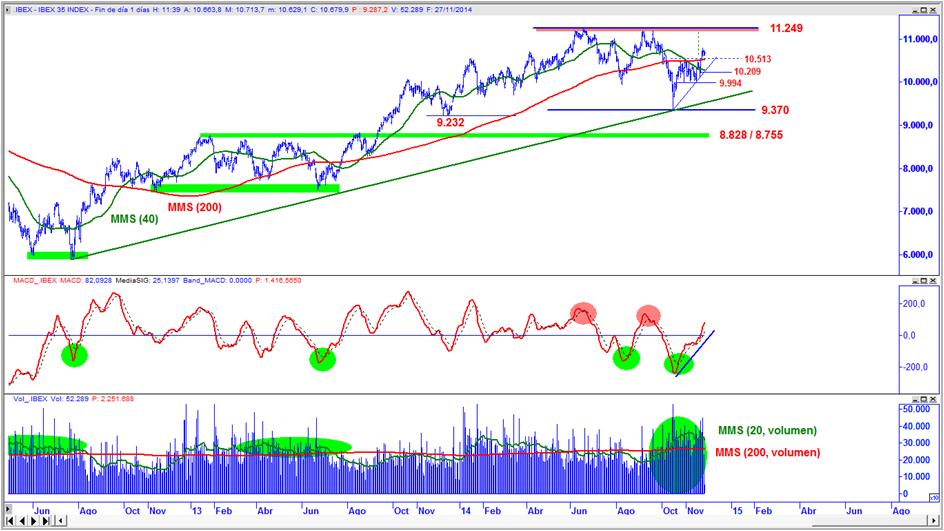Click the 9.232 price label
The height and width of the screenshot is (531, 944).
click(450, 122)
